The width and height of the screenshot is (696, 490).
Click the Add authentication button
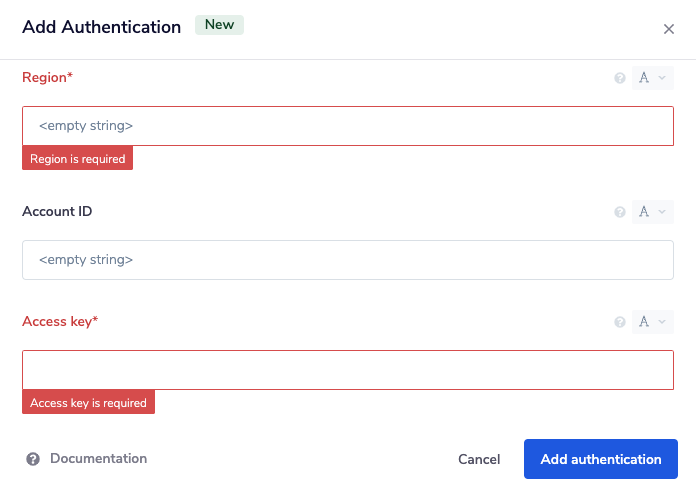[600, 459]
